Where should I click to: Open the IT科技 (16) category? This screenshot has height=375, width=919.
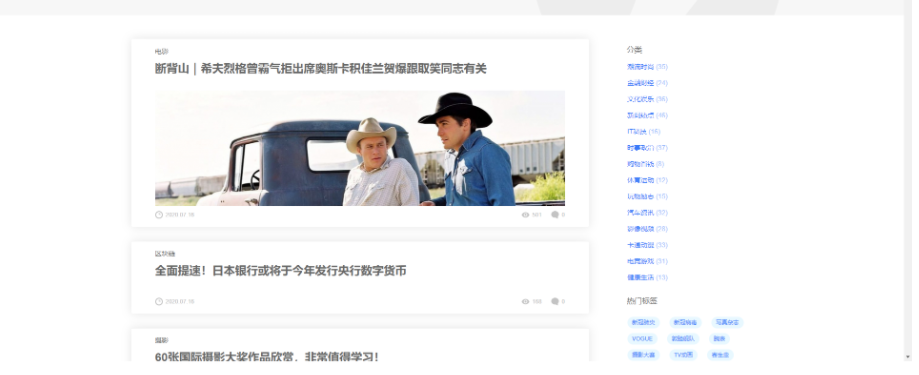[x=644, y=132]
